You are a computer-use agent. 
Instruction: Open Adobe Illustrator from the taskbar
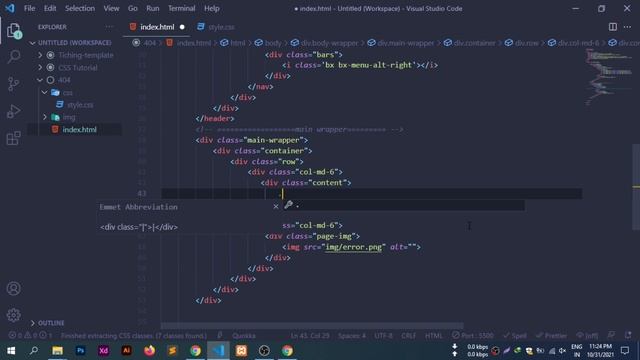pyautogui.click(x=127, y=351)
